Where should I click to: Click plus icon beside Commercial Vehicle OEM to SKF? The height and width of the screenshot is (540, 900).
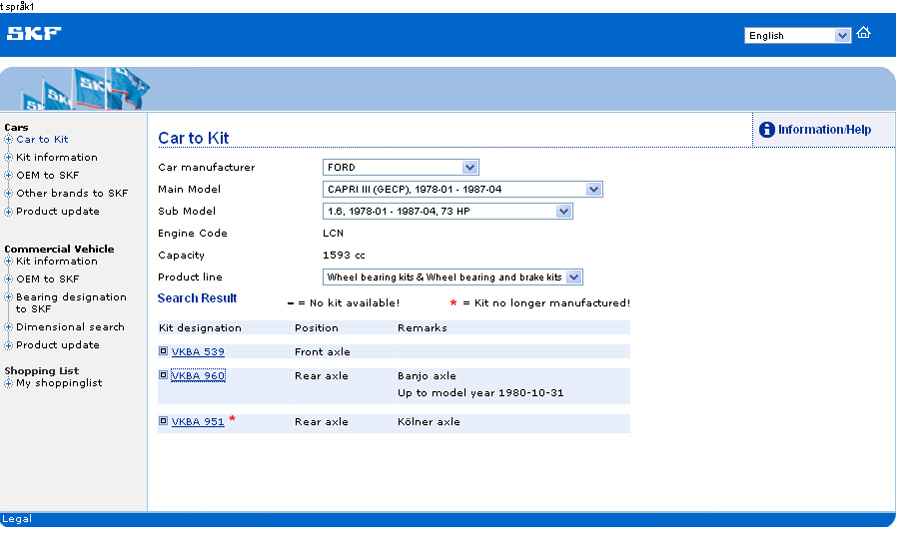pyautogui.click(x=8, y=279)
